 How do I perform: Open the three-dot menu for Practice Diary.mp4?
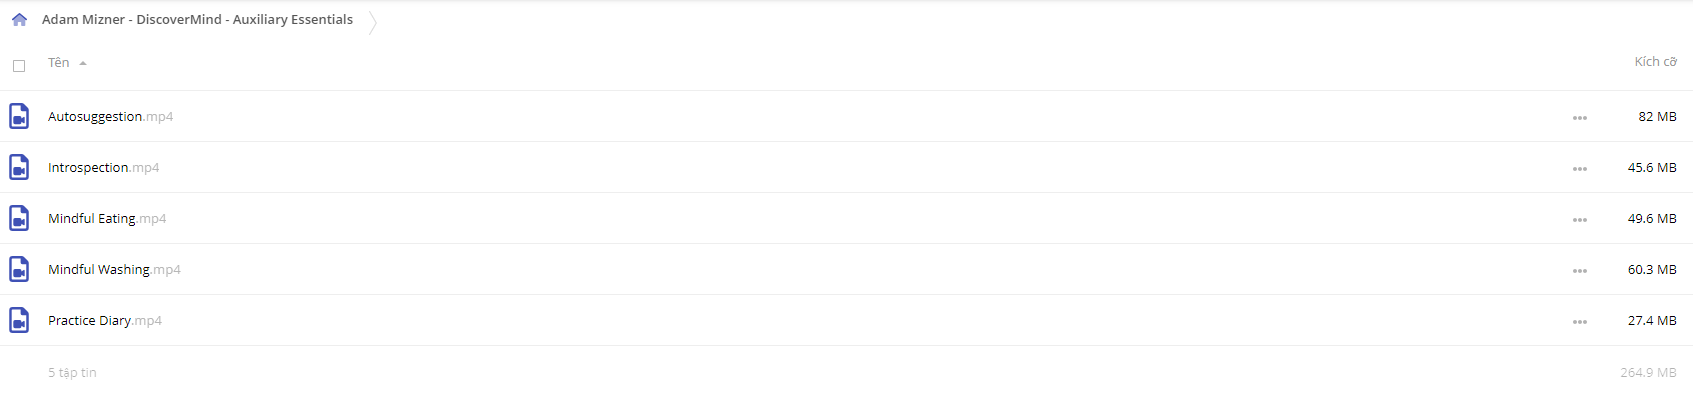pyautogui.click(x=1580, y=322)
